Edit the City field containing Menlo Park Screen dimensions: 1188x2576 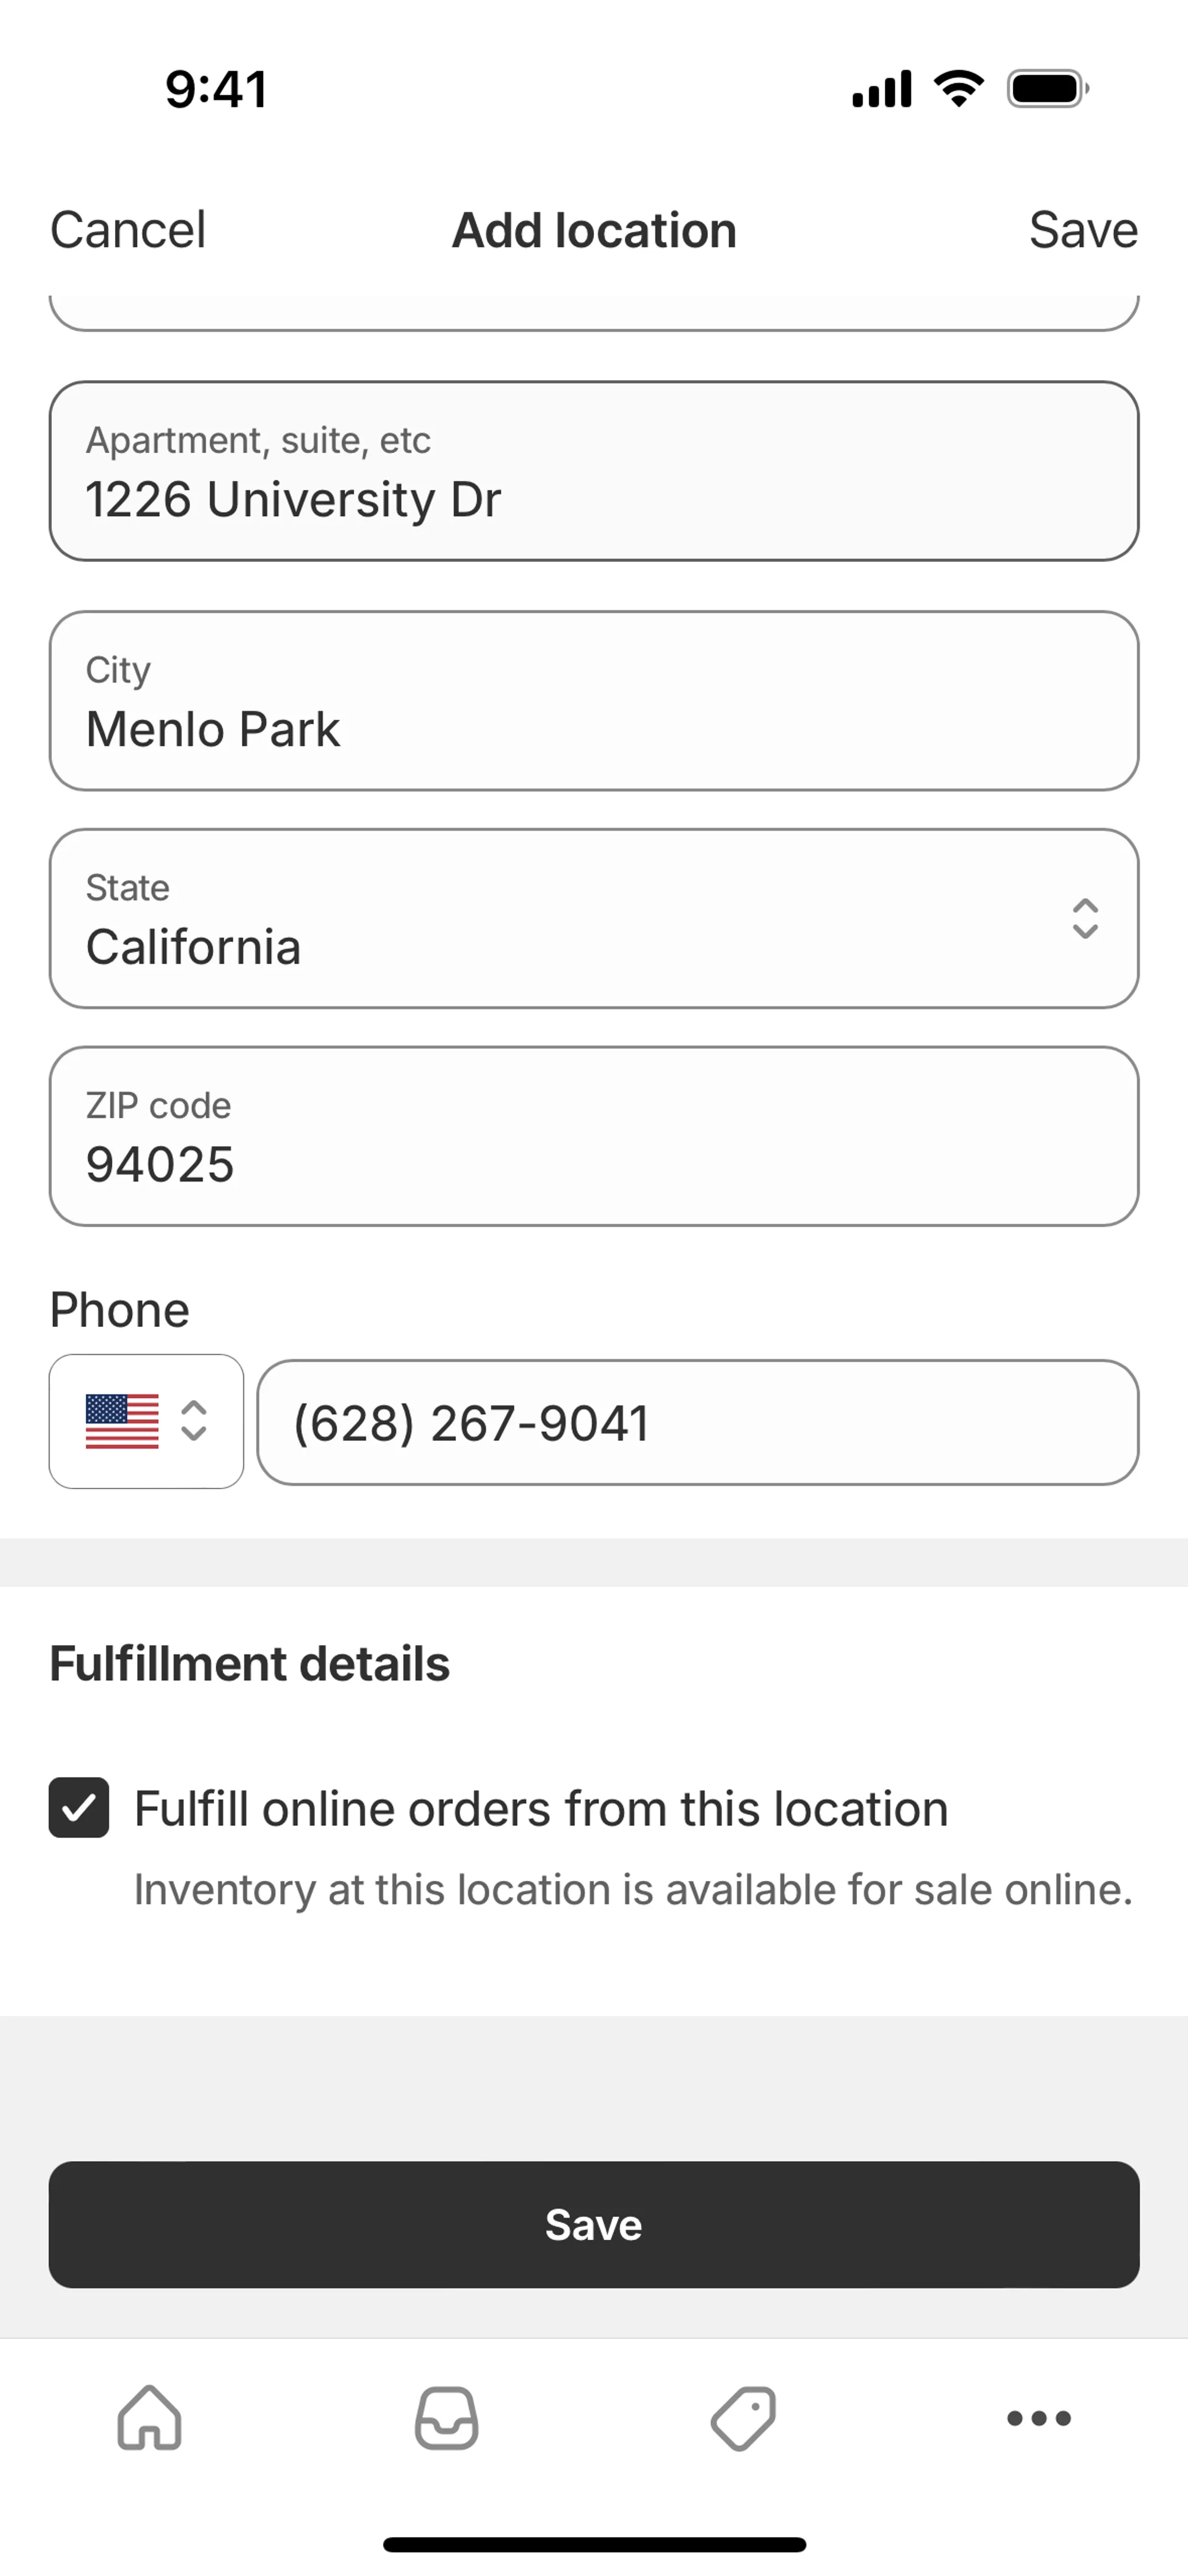(x=594, y=701)
